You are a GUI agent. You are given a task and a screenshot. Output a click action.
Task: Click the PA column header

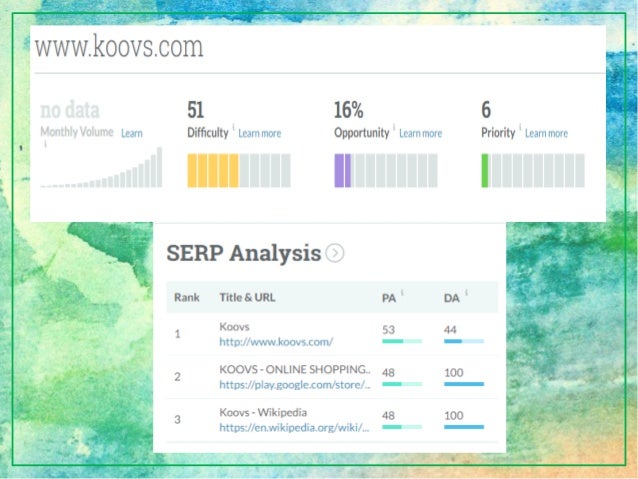coord(389,298)
